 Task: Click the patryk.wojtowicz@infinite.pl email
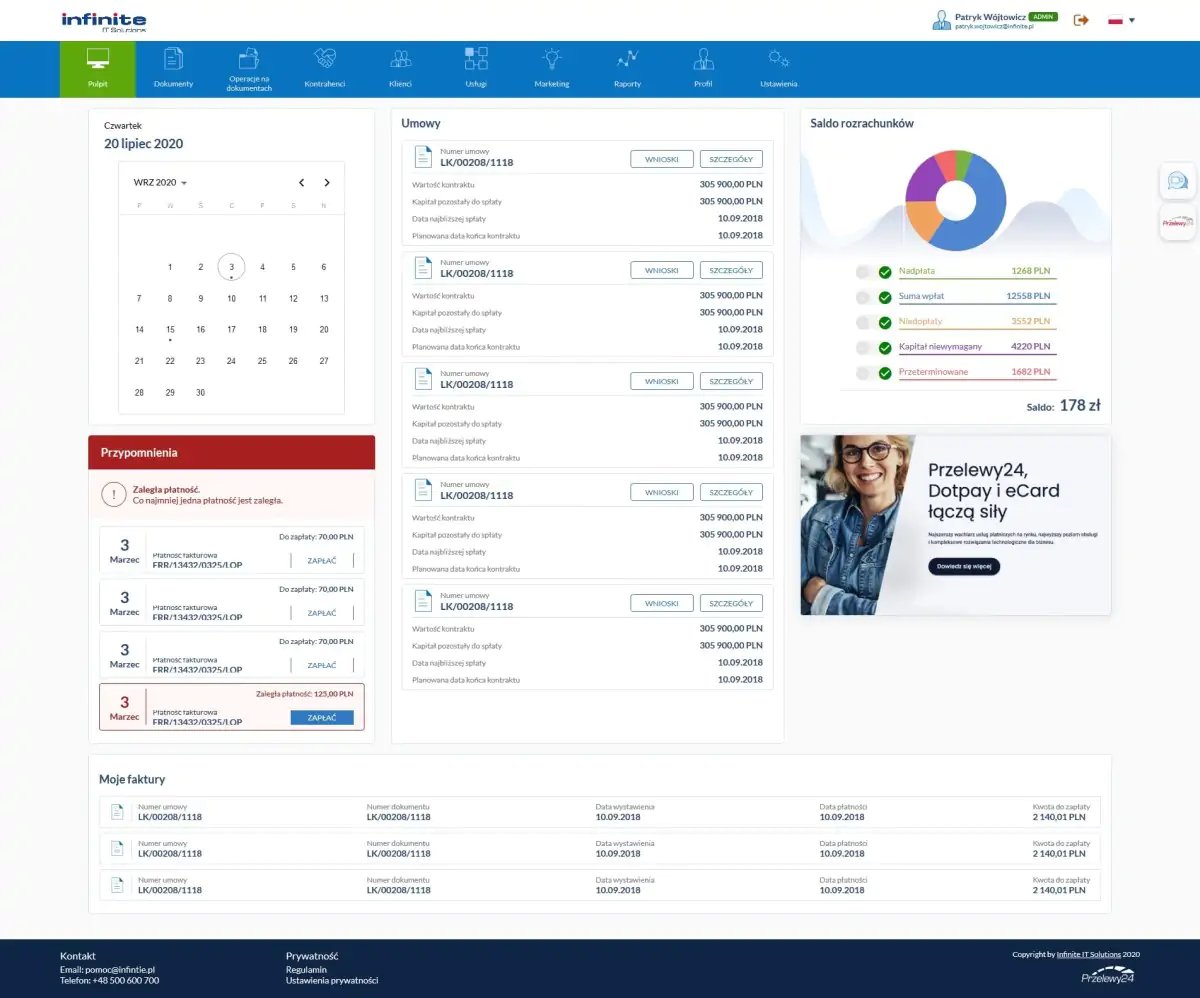[994, 27]
